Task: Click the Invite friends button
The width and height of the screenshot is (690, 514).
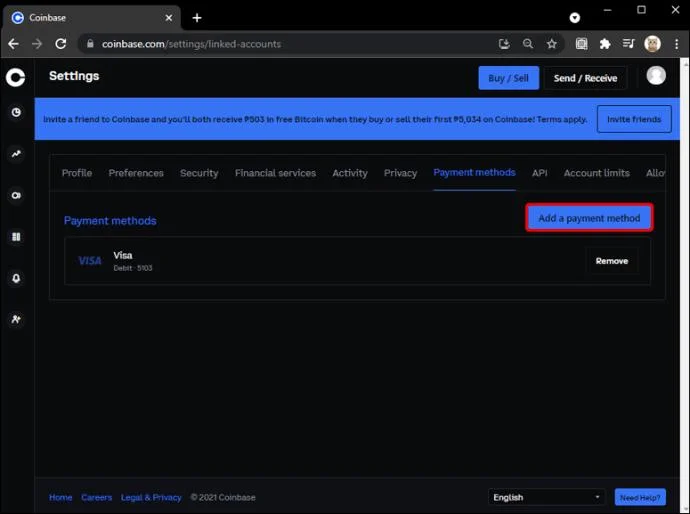Action: click(x=634, y=119)
